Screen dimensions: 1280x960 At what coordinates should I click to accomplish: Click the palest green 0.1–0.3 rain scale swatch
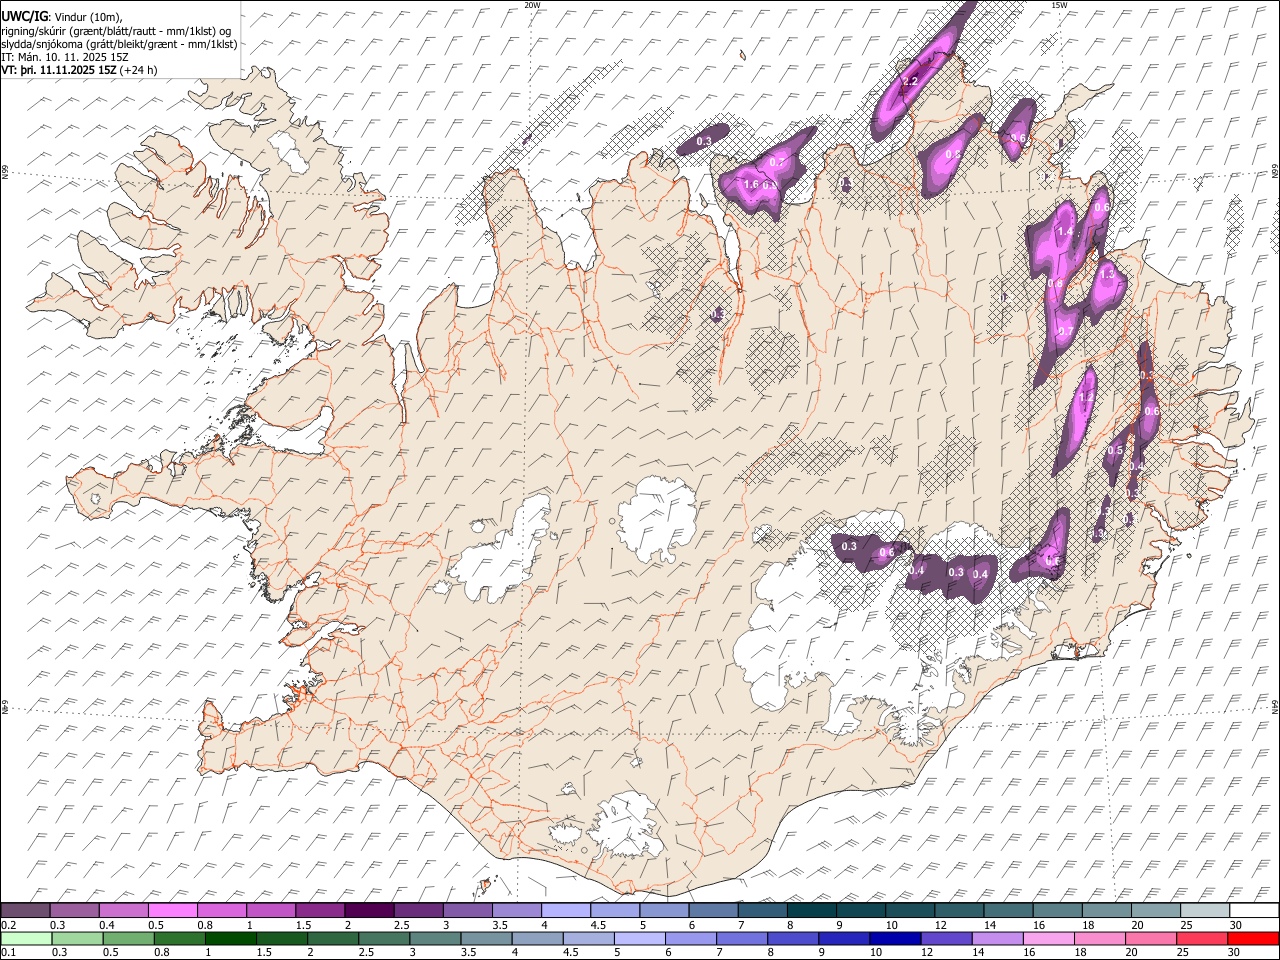(26, 938)
